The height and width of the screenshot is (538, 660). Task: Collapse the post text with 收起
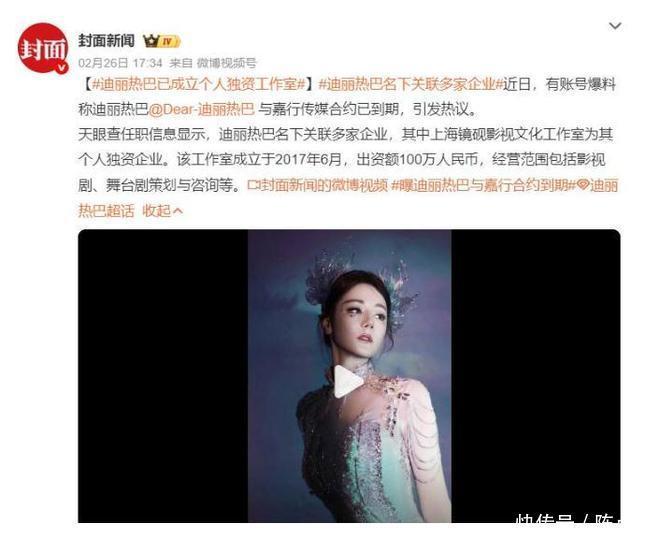(x=156, y=210)
